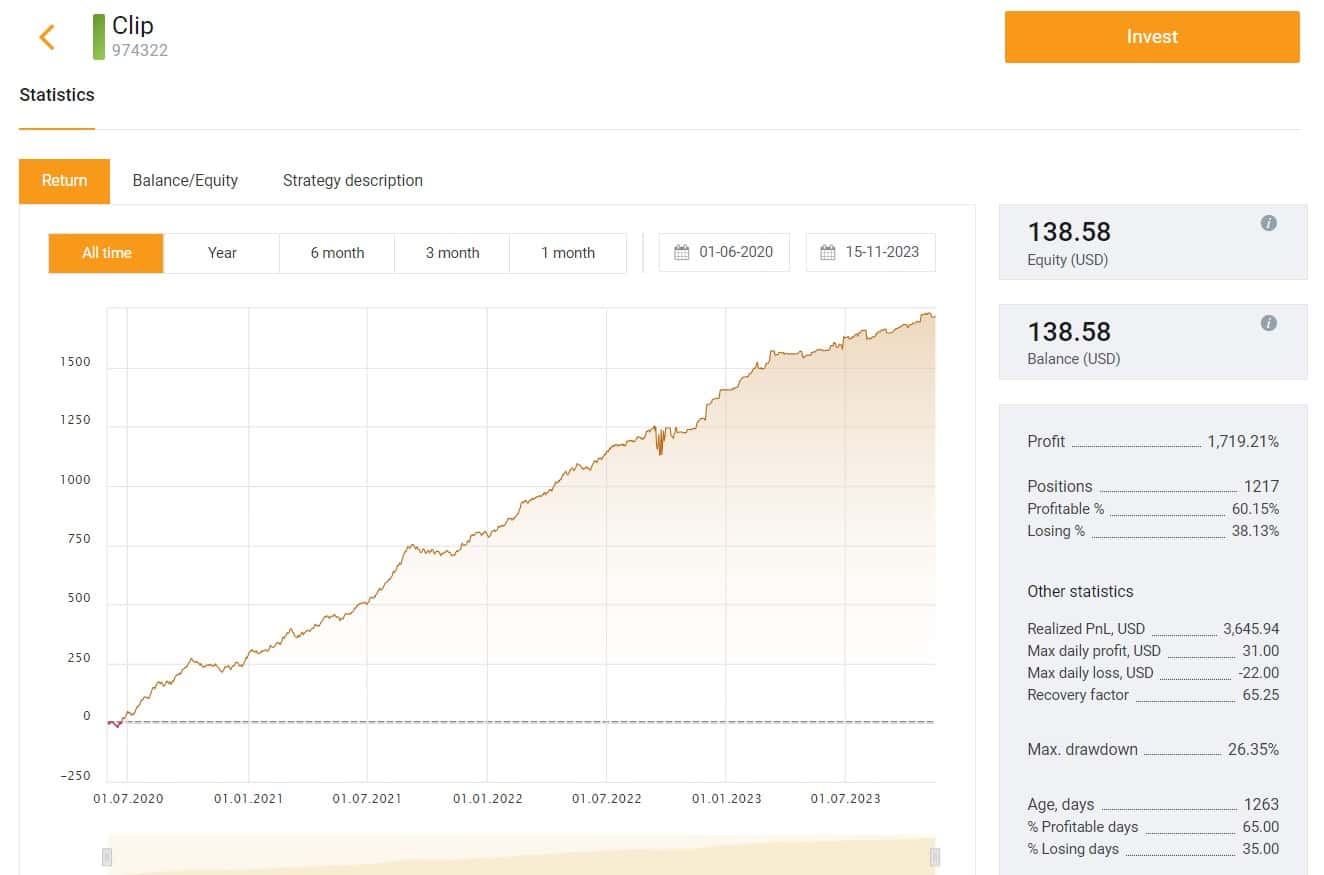Select the All time range
This screenshot has height=875, width=1324.
(106, 253)
